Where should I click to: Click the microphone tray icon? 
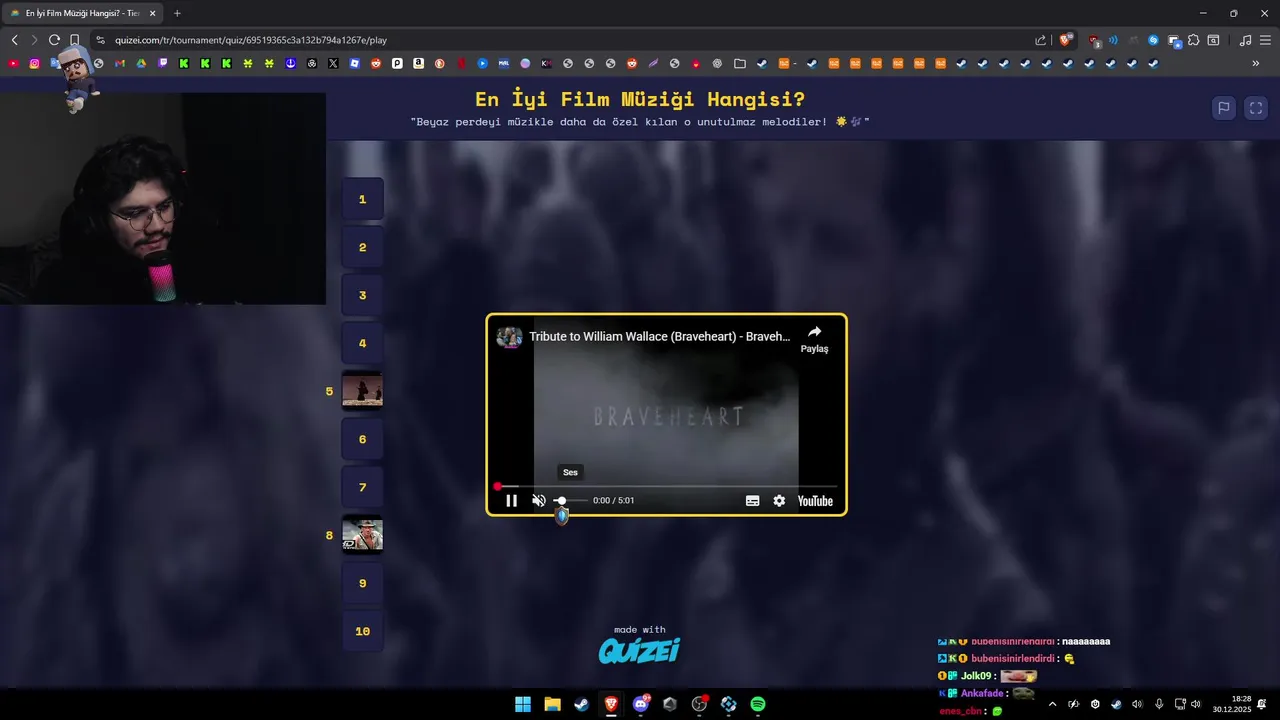pyautogui.click(x=1159, y=704)
